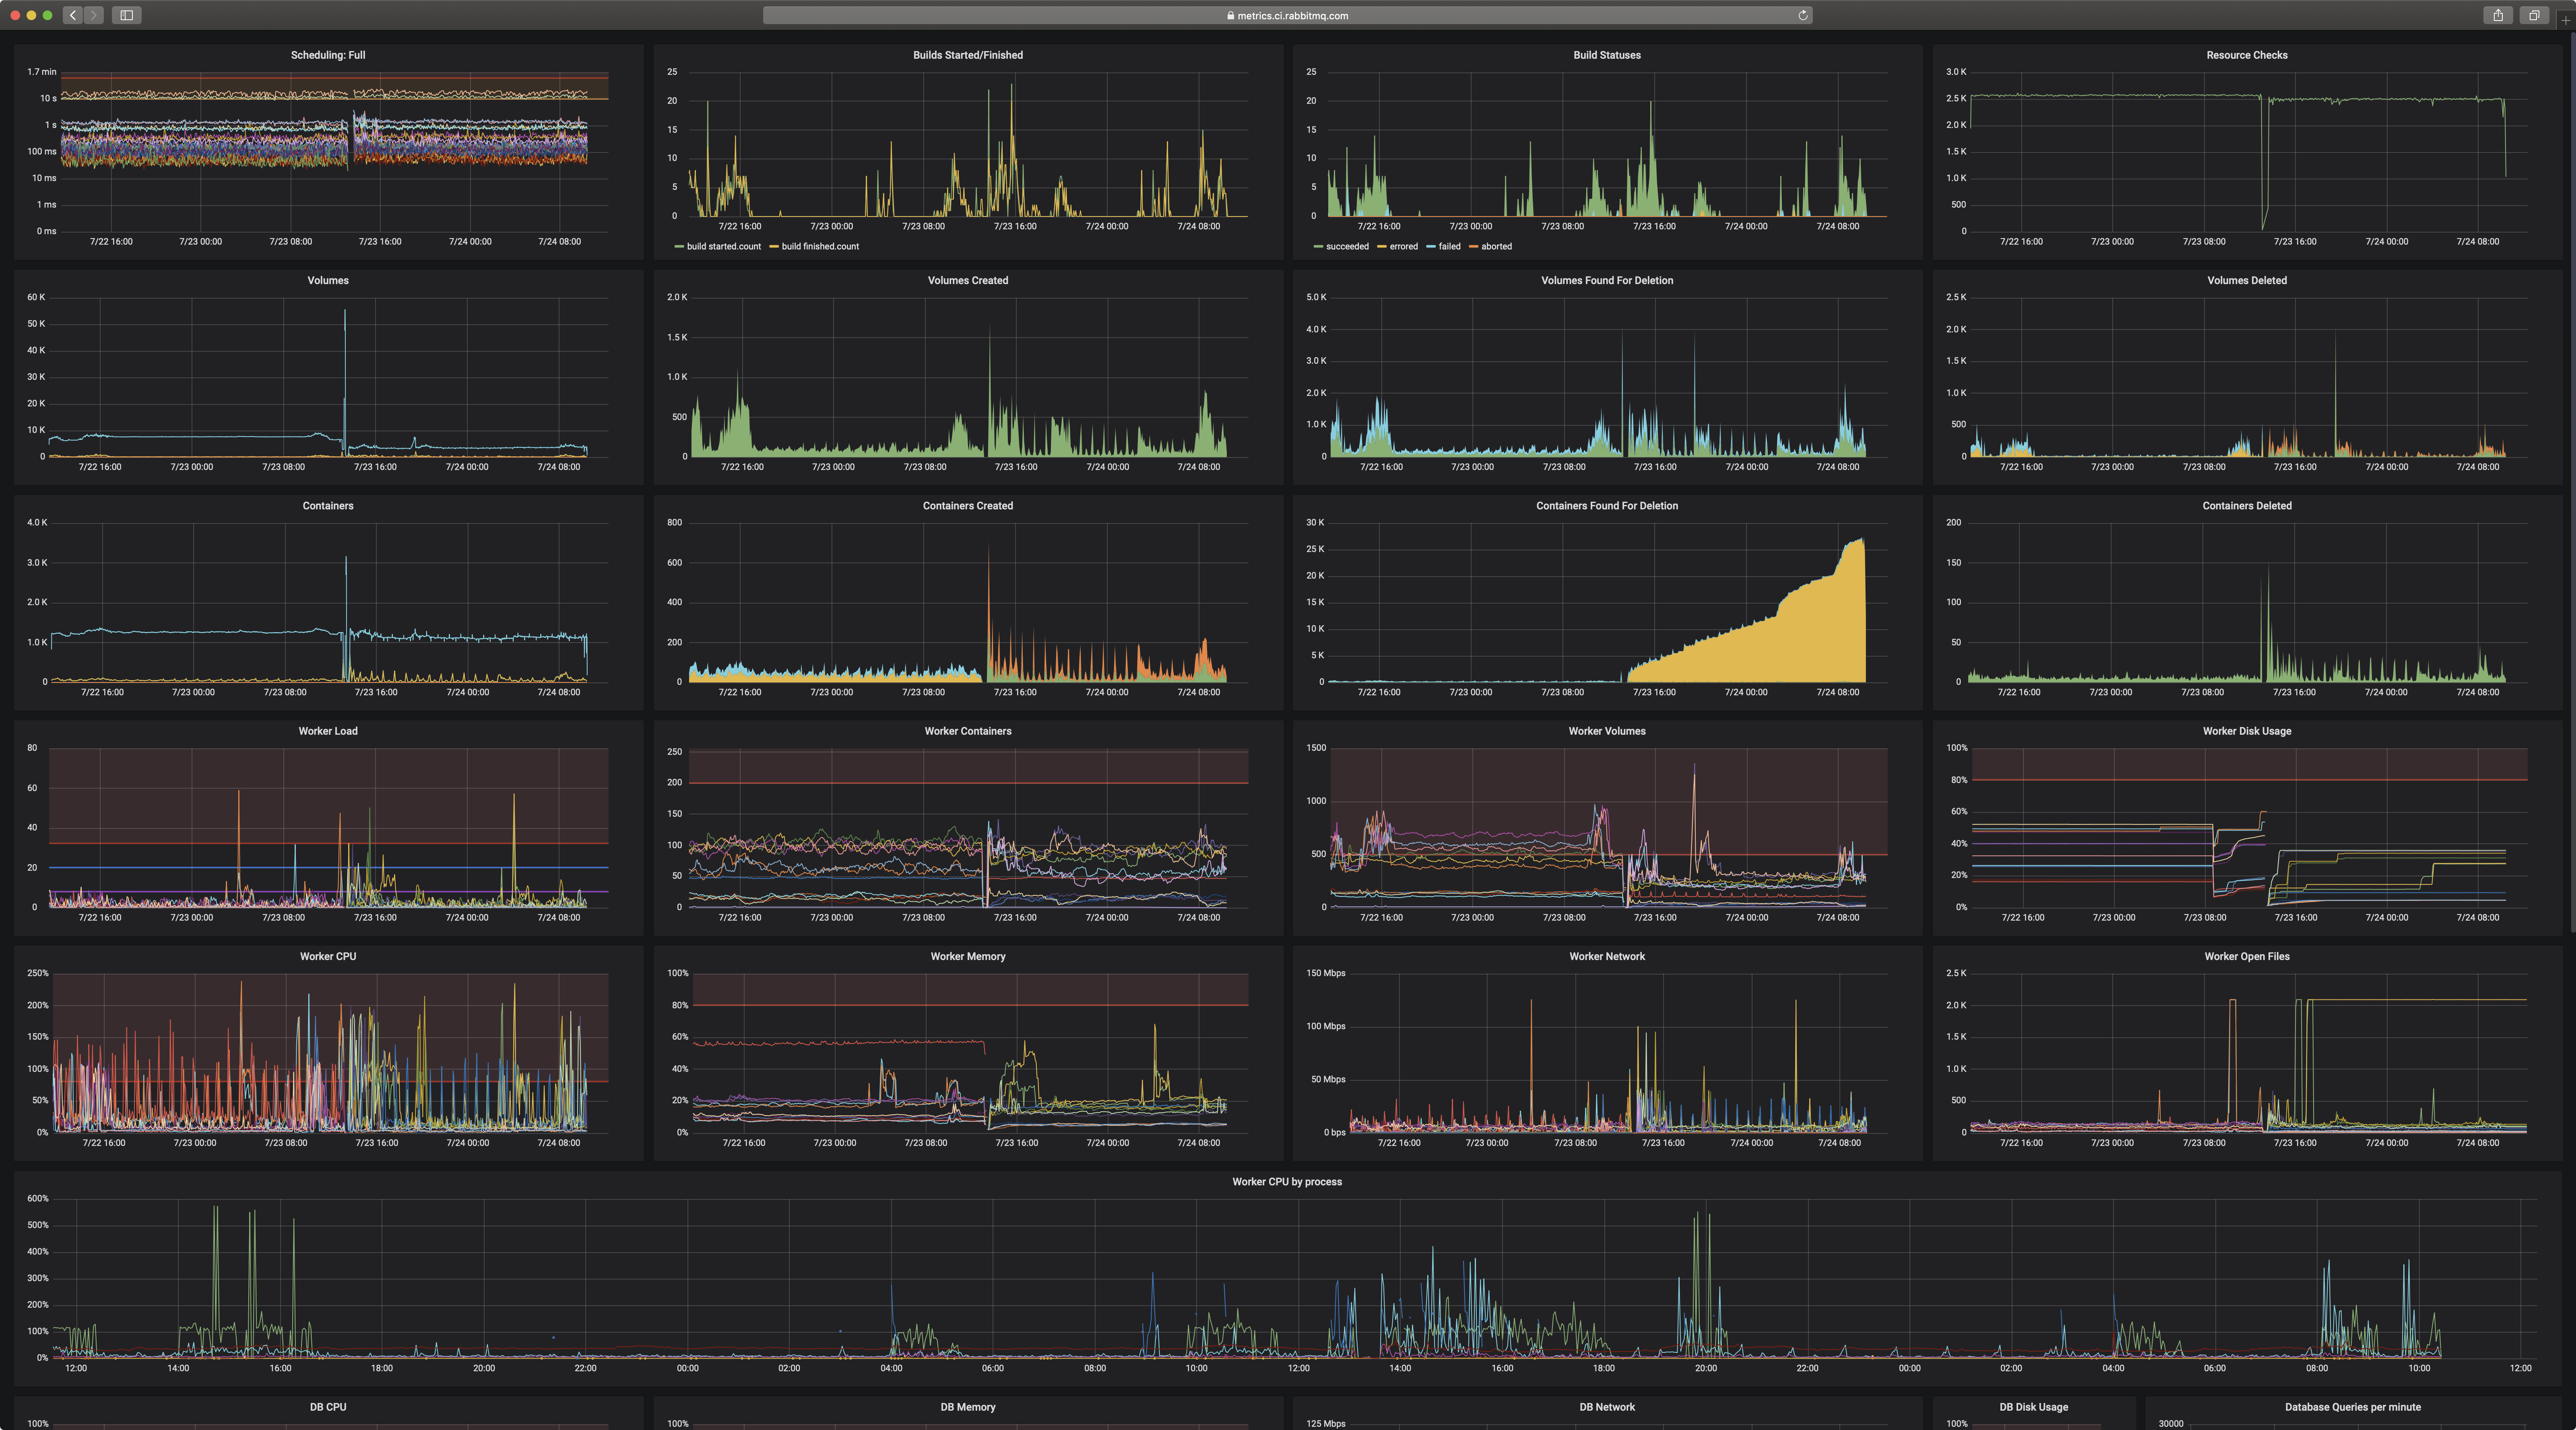Image resolution: width=2576 pixels, height=1430 pixels.
Task: Show the tab overview
Action: coord(2534,15)
